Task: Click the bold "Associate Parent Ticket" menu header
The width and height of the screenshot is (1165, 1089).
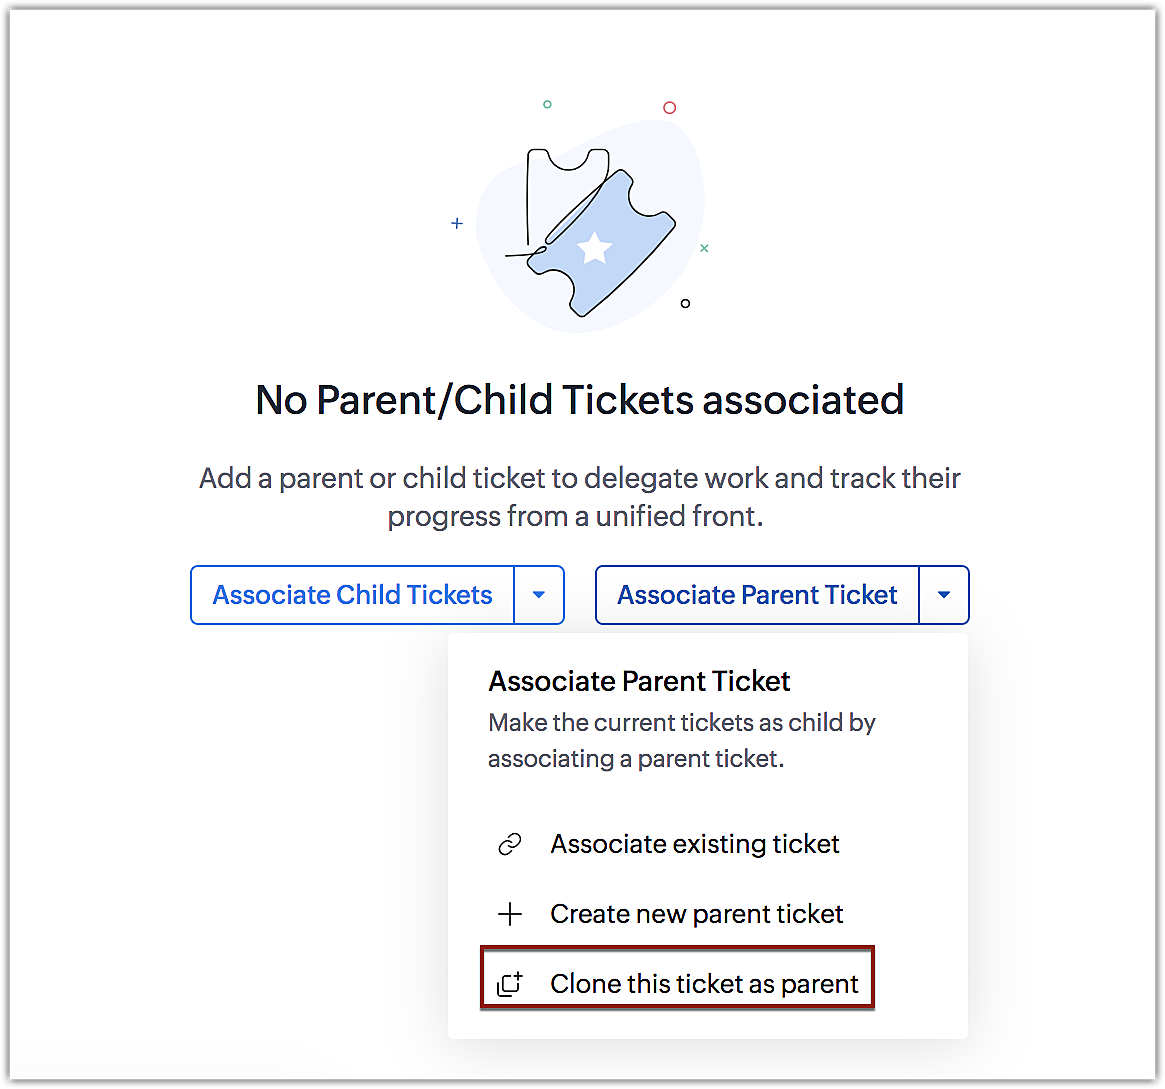Action: (x=639, y=682)
